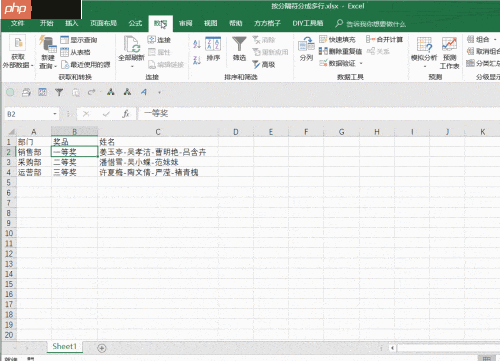
Task: Select the 姓名 header cell
Action: [x=158, y=142]
